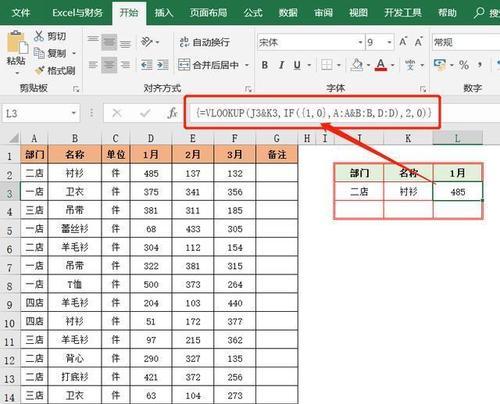Click cell B5 蕾丝衫
This screenshot has width=500, height=404.
(x=75, y=229)
